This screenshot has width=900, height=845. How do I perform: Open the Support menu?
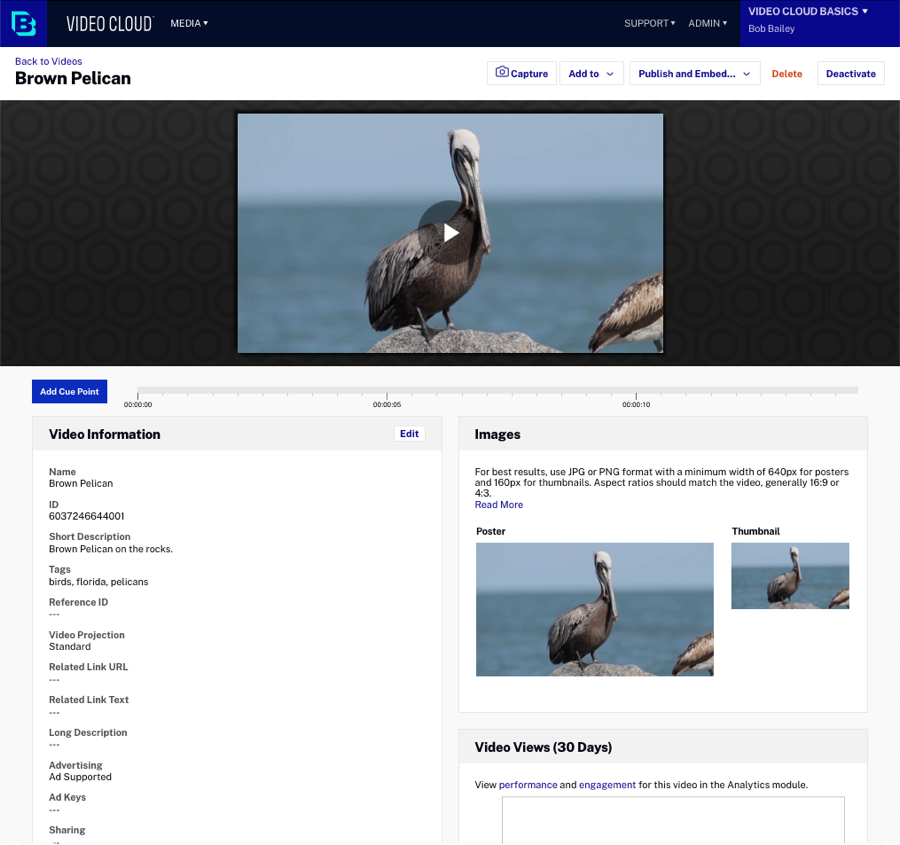[649, 23]
